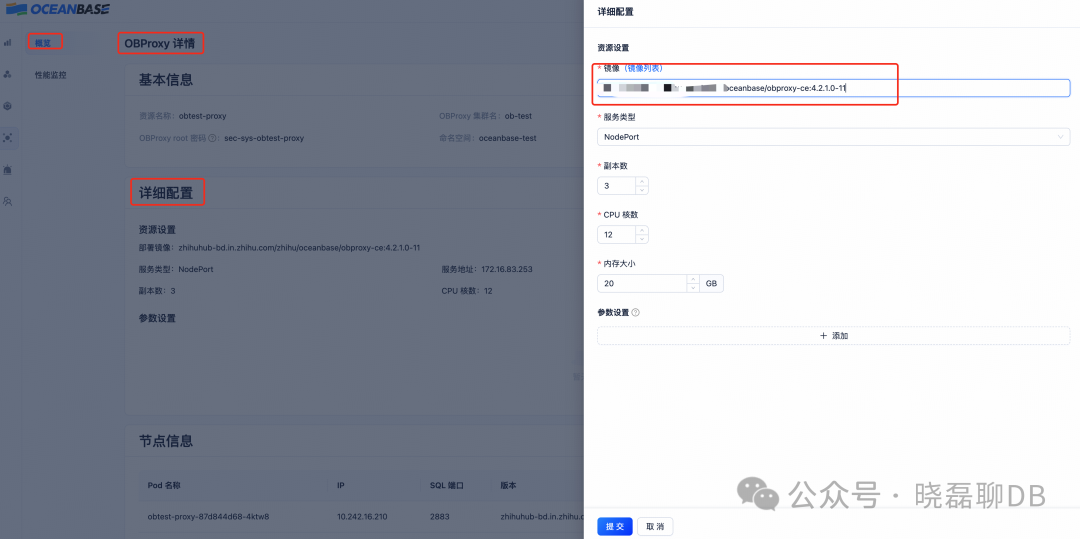Screen dimensions: 1080x539
Task: Click the 取消 cancel button
Action: [x=655, y=527]
